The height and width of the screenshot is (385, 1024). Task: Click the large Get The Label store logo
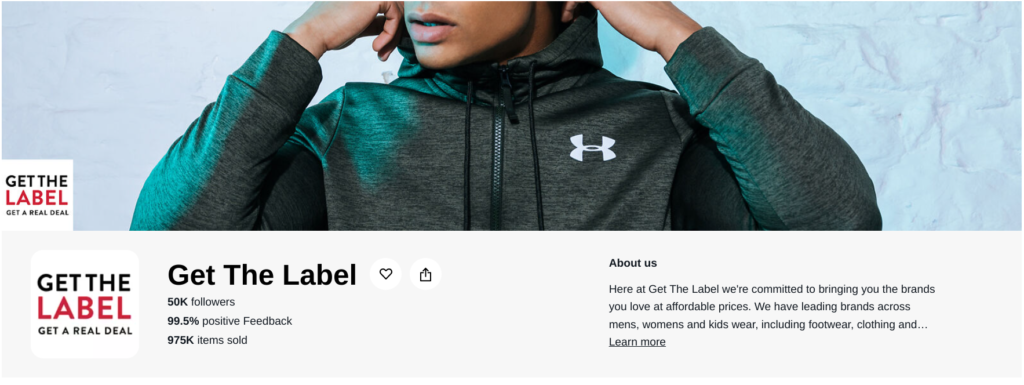point(85,304)
